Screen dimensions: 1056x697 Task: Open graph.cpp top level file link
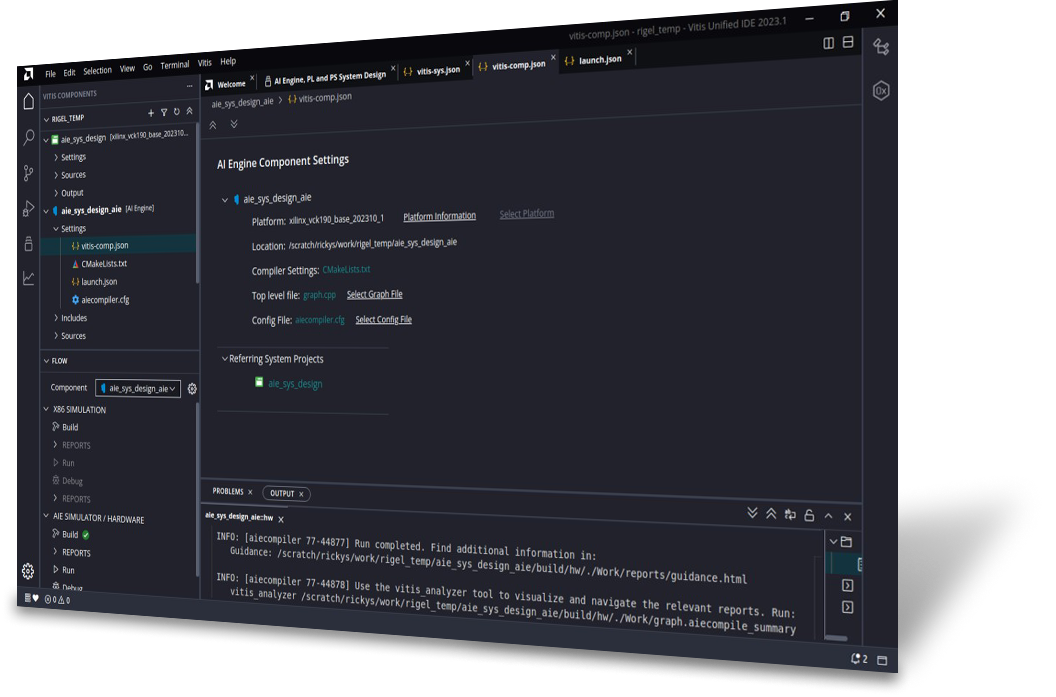[x=319, y=295]
